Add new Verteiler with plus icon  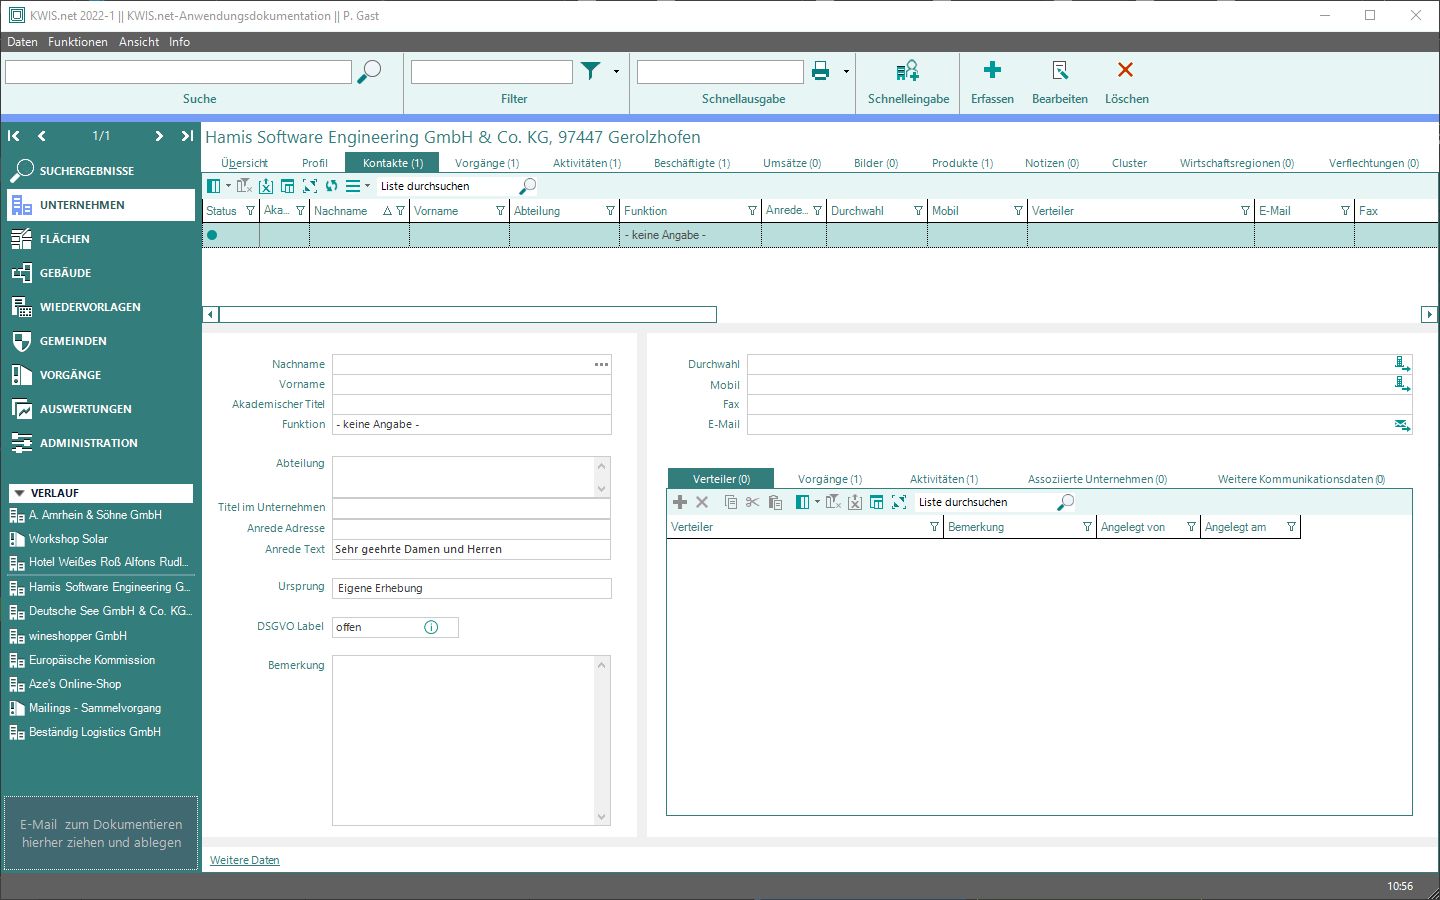pos(680,502)
